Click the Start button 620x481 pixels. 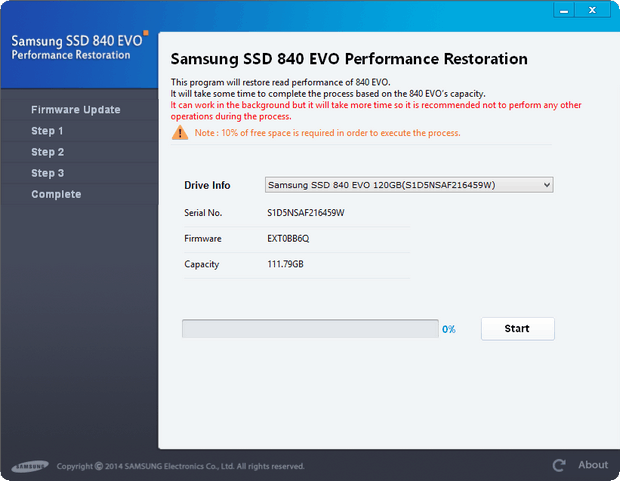517,328
